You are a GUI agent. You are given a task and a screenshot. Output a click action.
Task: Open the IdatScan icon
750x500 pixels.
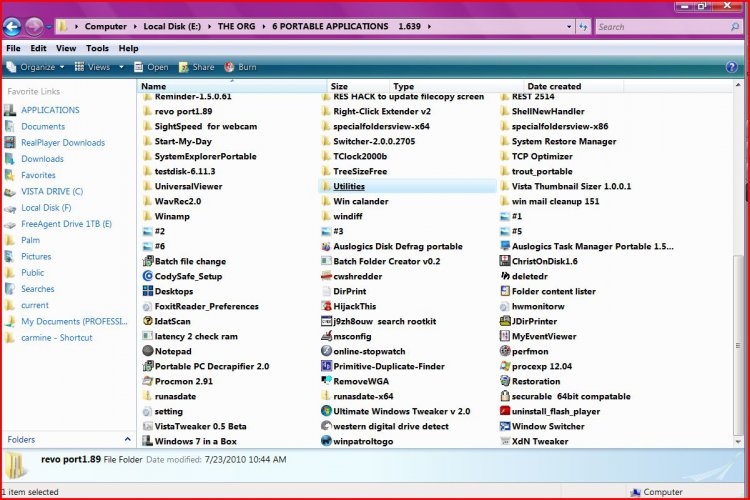coord(148,321)
